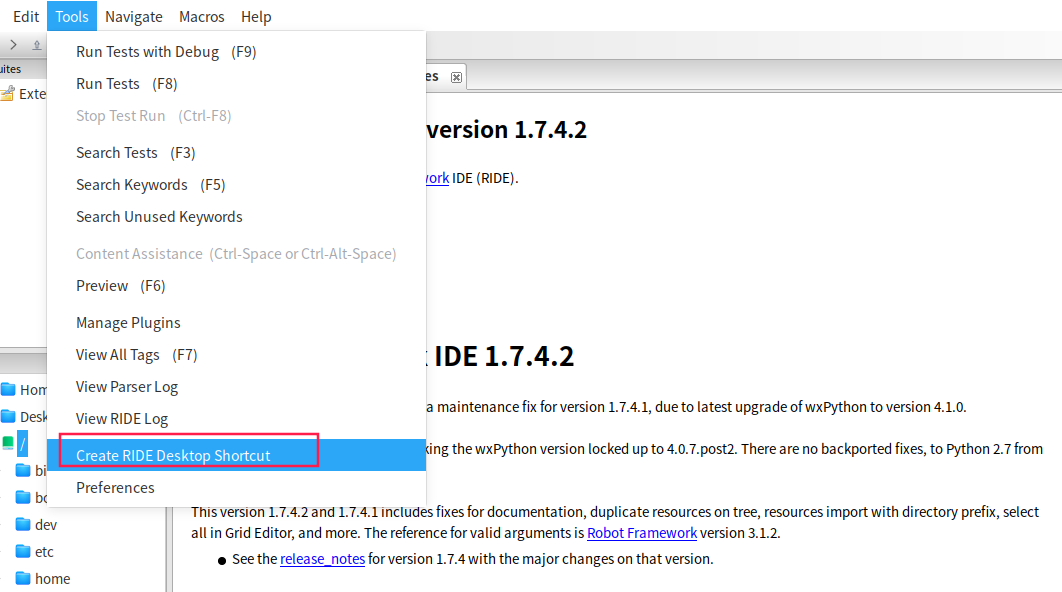Open the release_notes link
Viewport: 1062px width, 592px height.
point(322,559)
